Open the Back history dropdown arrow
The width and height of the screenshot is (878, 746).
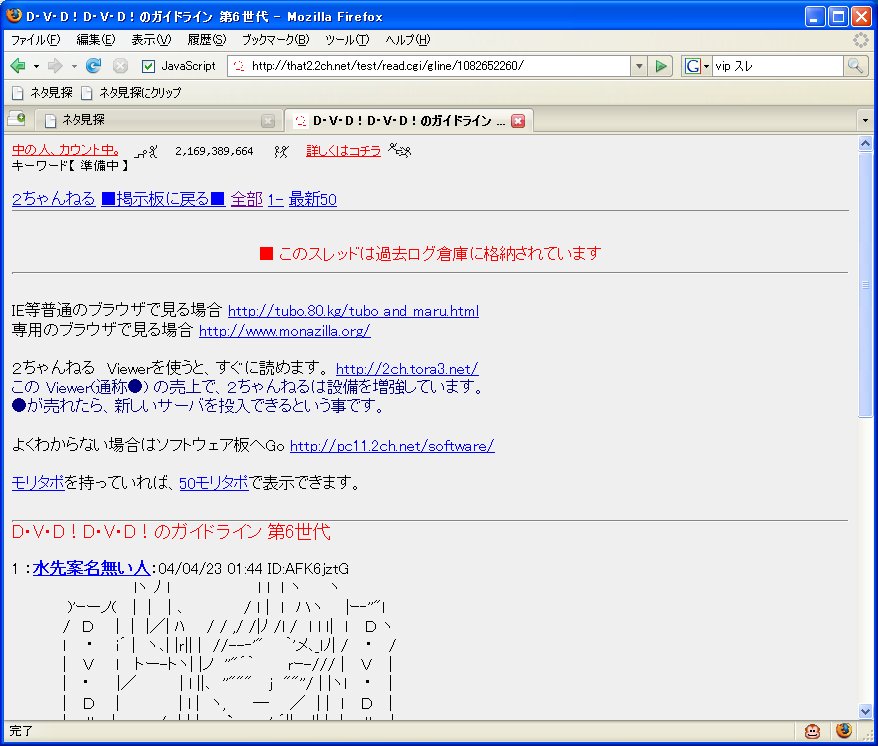click(36, 66)
